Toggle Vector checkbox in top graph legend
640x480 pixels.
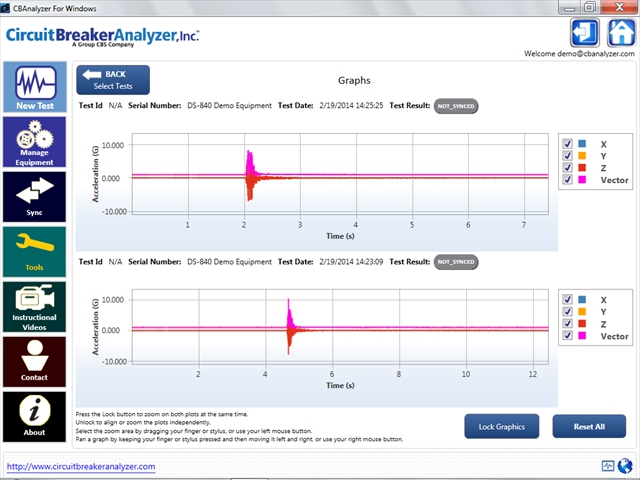click(567, 179)
